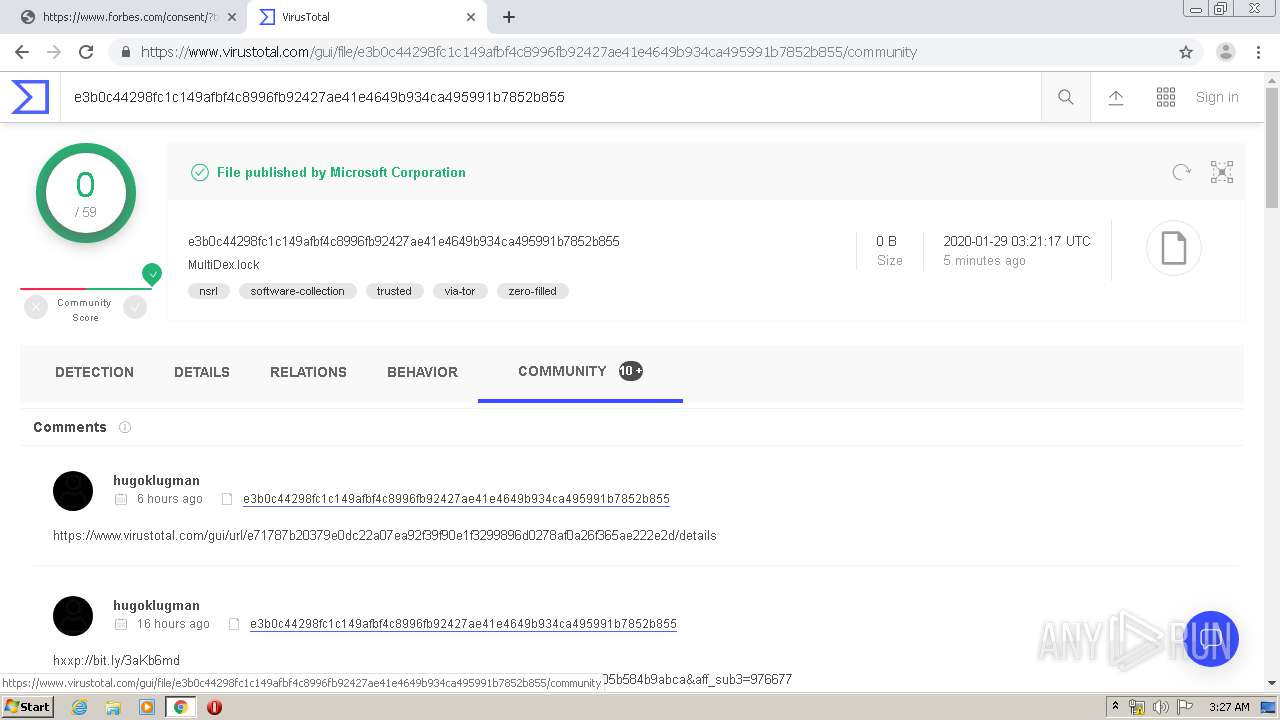
Task: Open the Chrome profile avatar icon
Action: 1226,52
